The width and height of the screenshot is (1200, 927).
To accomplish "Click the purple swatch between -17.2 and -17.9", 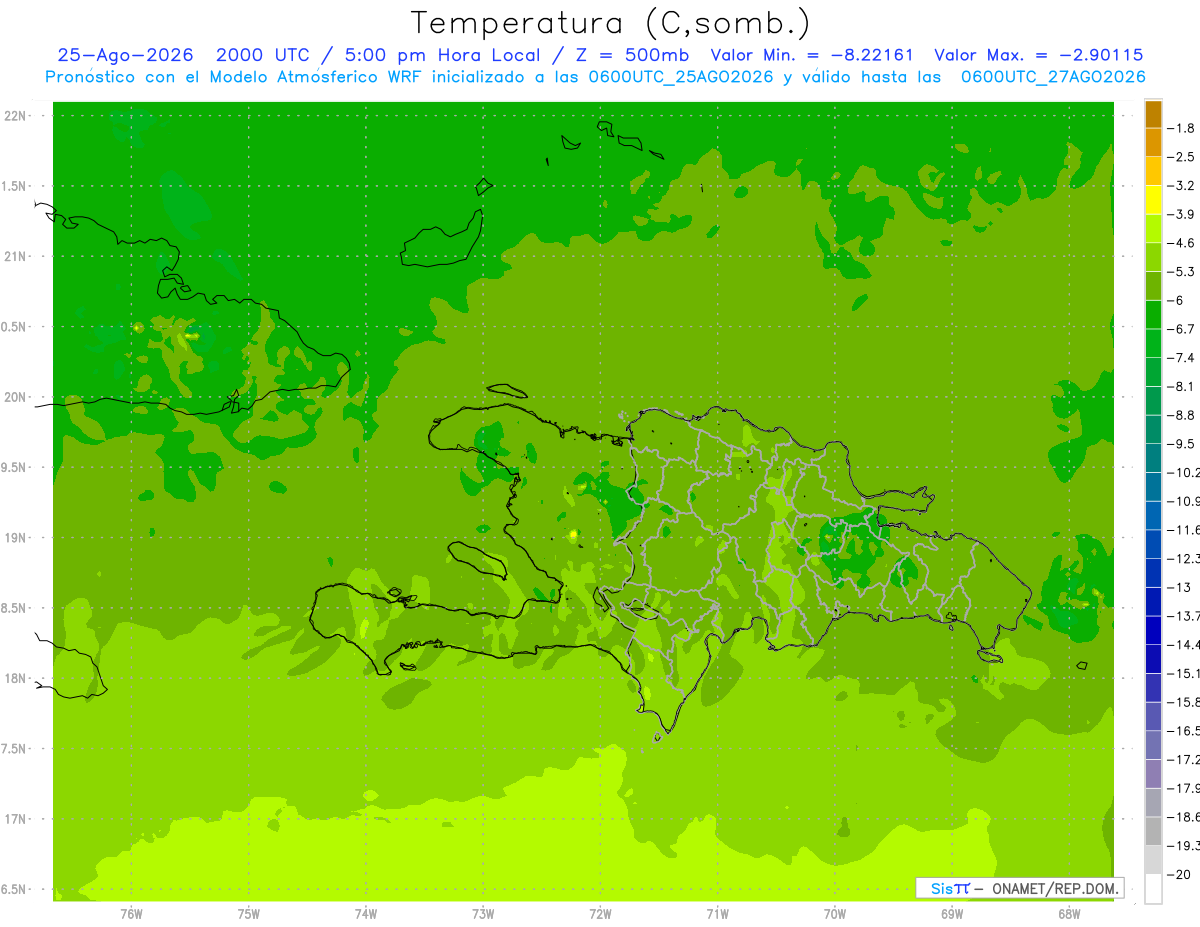I will (x=1153, y=774).
